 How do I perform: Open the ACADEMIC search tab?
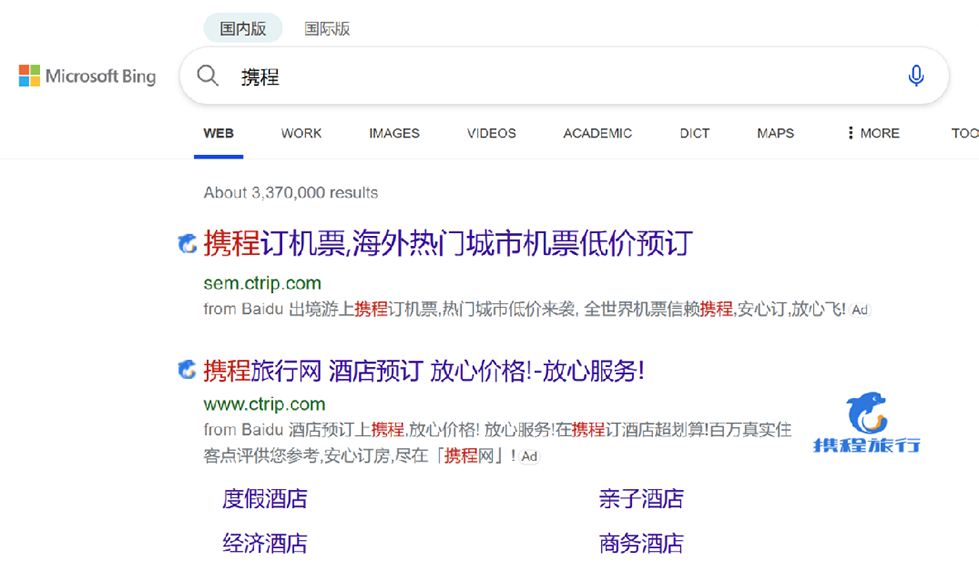pyautogui.click(x=597, y=133)
